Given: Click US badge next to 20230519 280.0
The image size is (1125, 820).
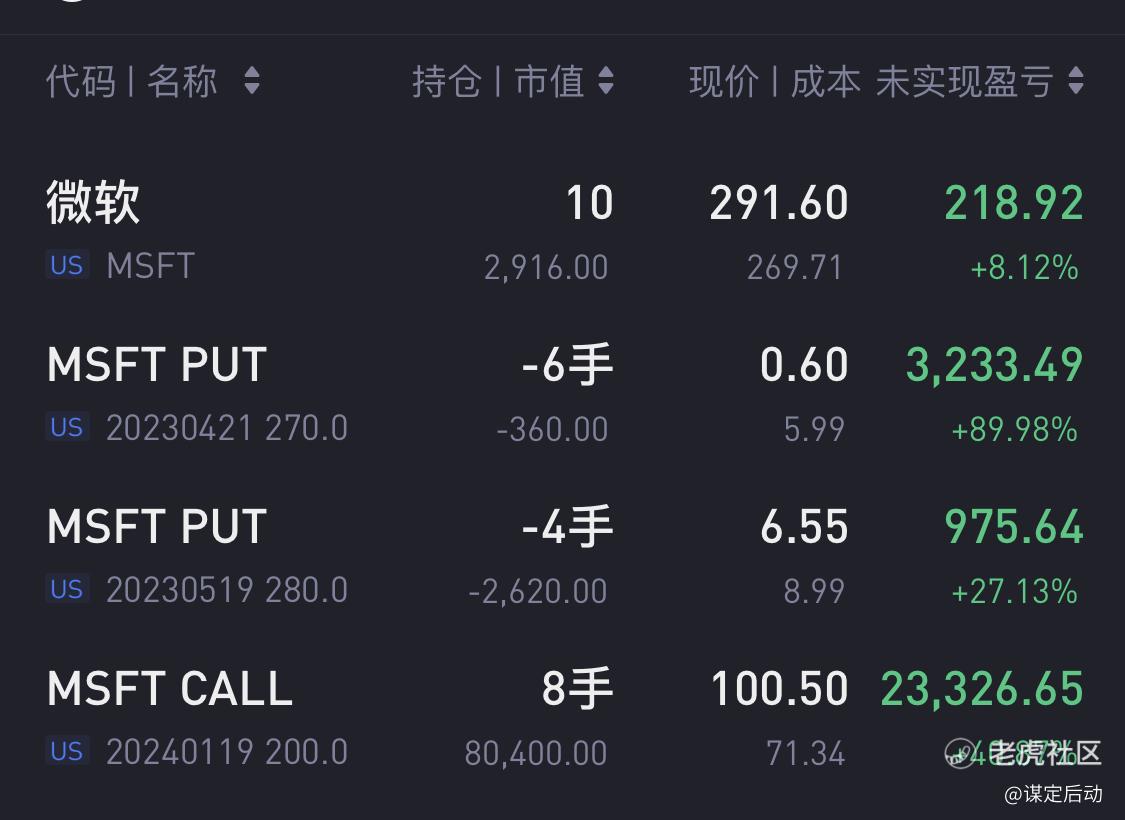Looking at the screenshot, I should point(67,589).
